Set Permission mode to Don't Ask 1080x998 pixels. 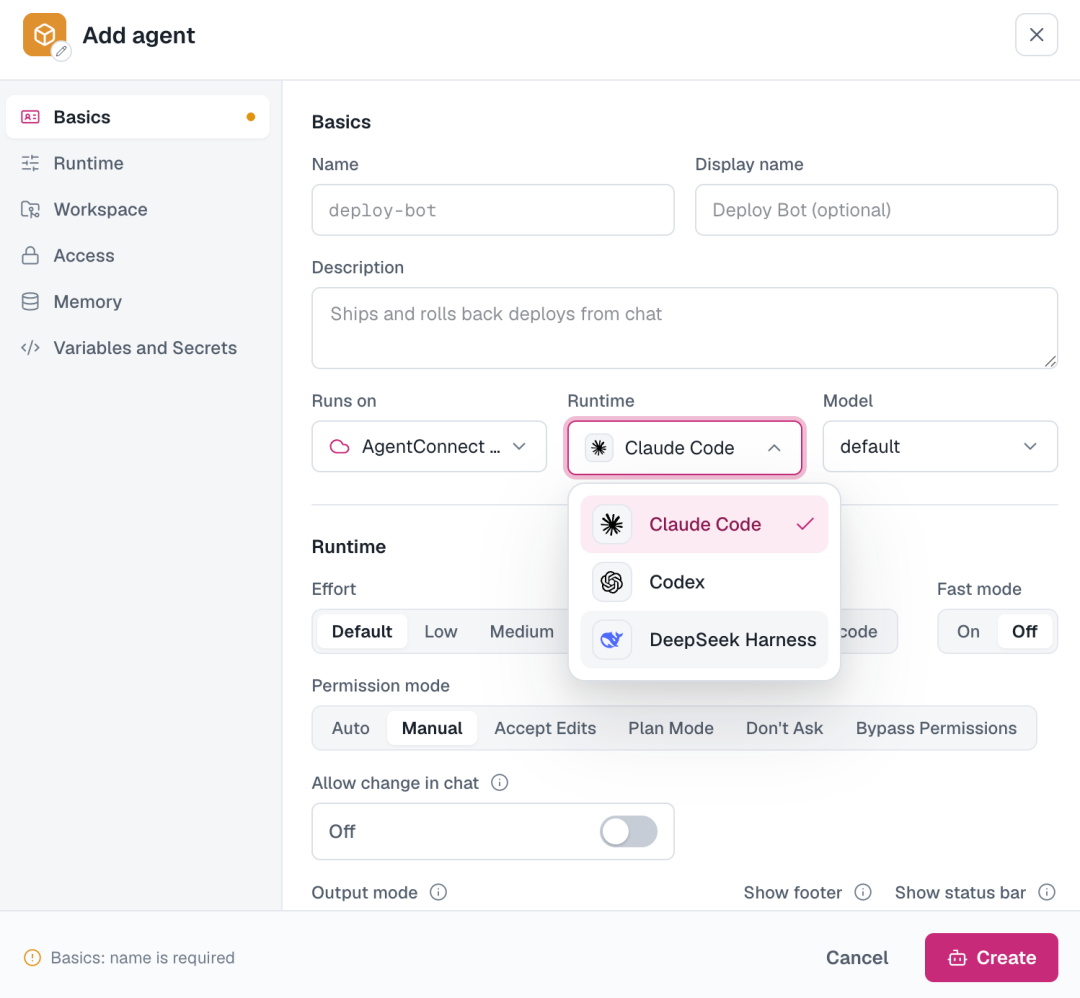[785, 728]
